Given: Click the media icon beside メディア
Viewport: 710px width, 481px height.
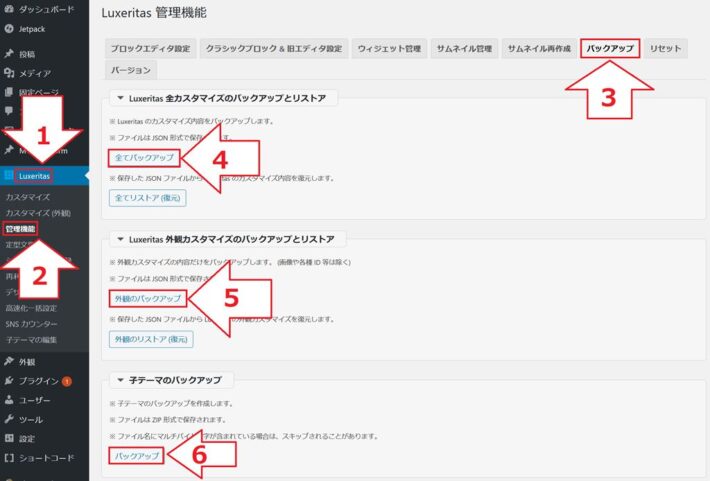Looking at the screenshot, I should pos(9,73).
